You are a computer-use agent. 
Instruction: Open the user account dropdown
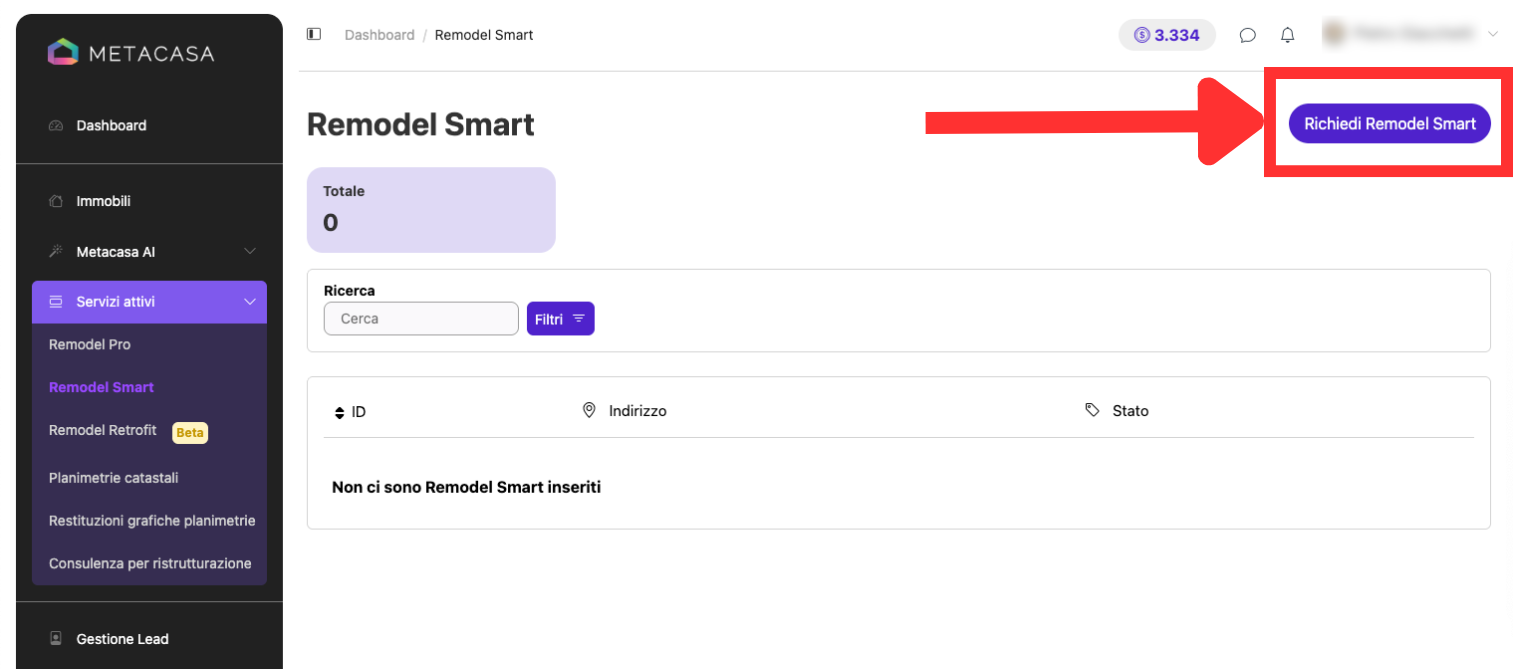1409,34
